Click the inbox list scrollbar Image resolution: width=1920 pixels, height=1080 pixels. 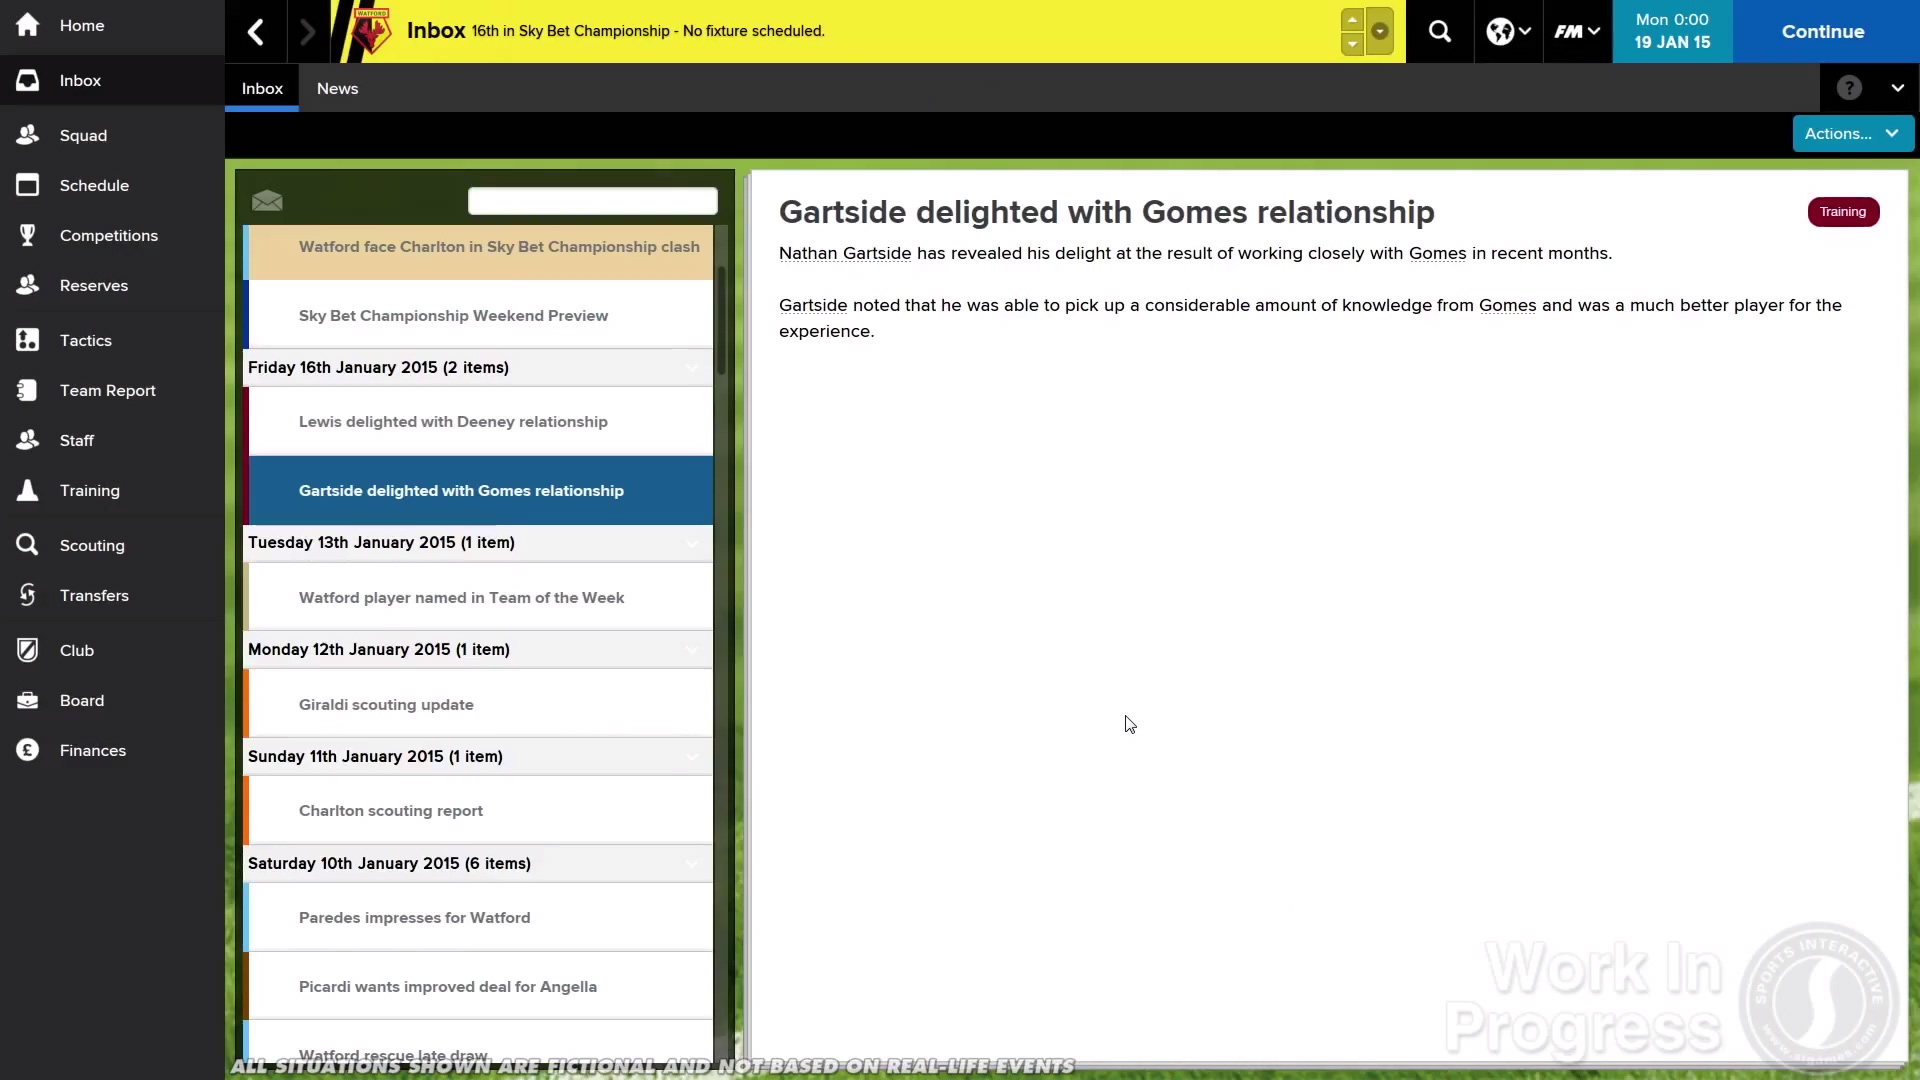721,320
